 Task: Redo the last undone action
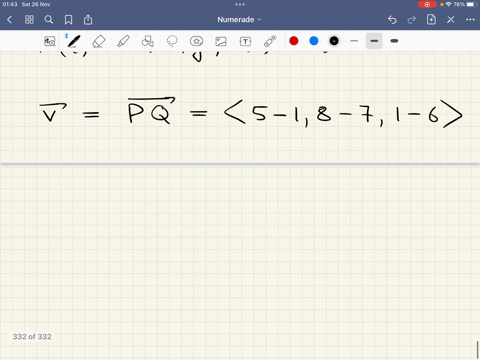click(x=412, y=20)
